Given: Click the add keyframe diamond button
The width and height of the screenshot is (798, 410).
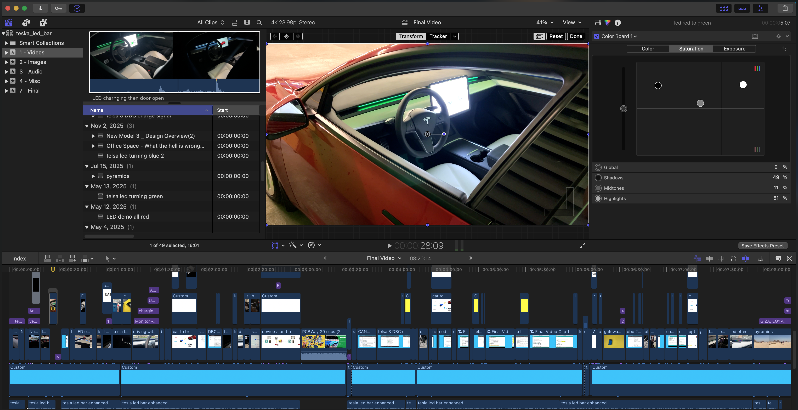Looking at the screenshot, I should (287, 36).
